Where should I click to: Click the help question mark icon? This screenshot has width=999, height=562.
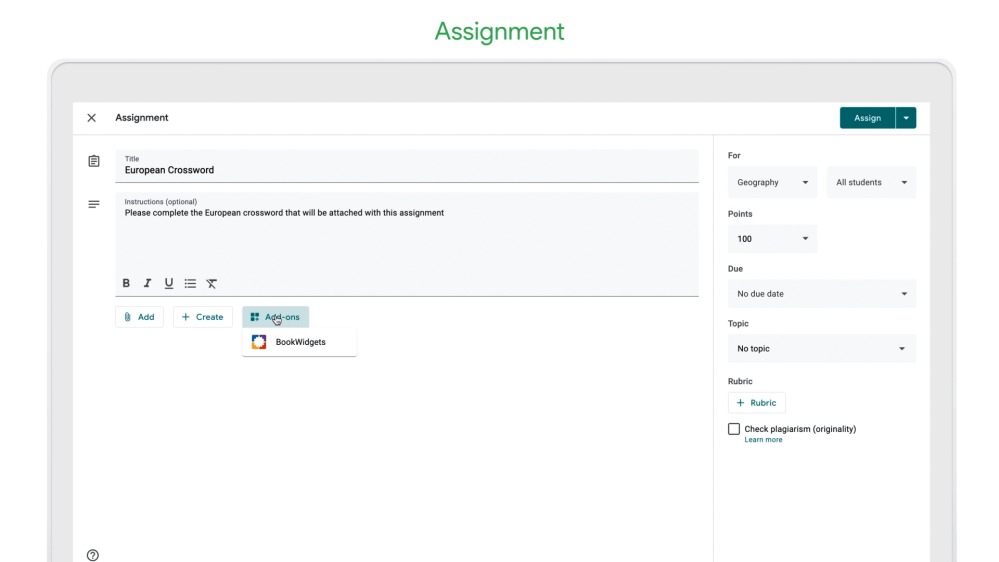[x=93, y=555]
